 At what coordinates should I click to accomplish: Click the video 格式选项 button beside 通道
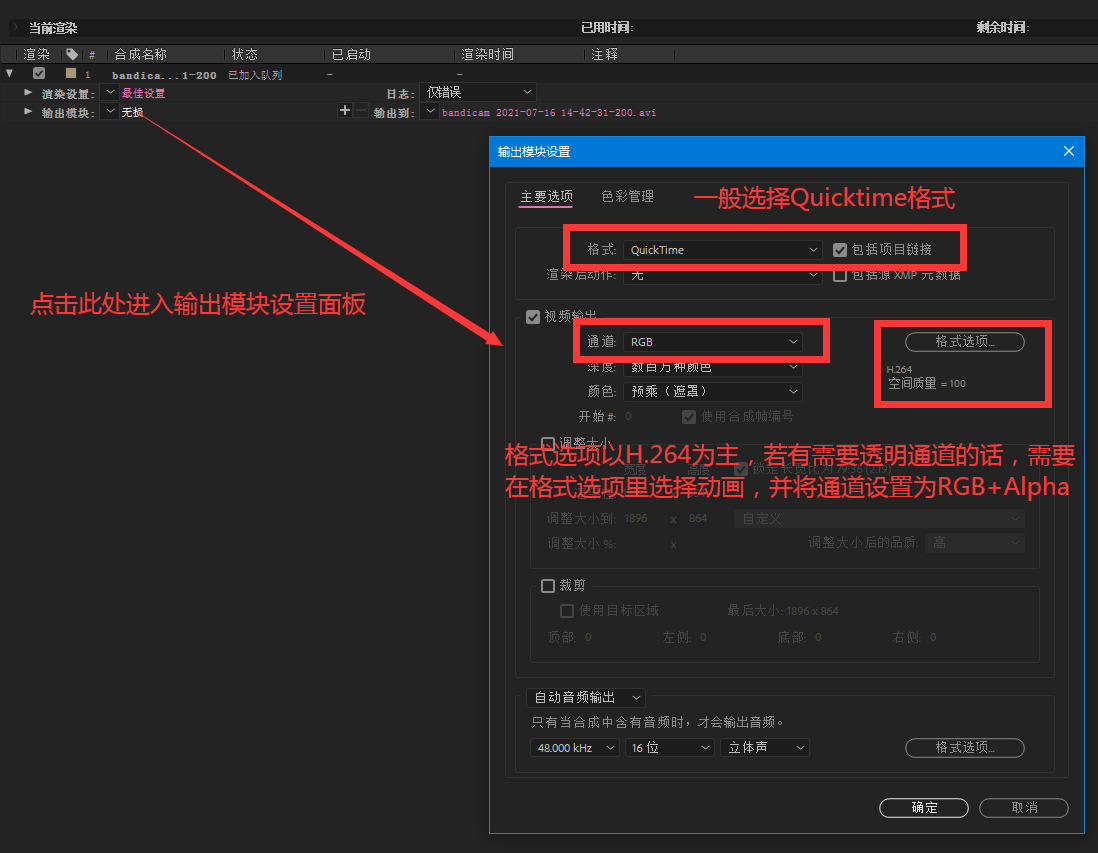(x=964, y=342)
